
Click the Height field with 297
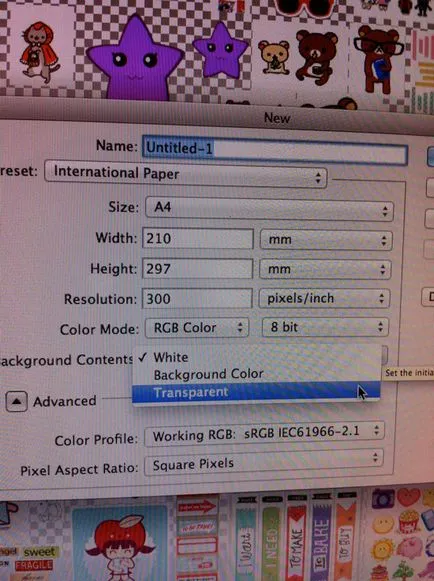(x=198, y=269)
